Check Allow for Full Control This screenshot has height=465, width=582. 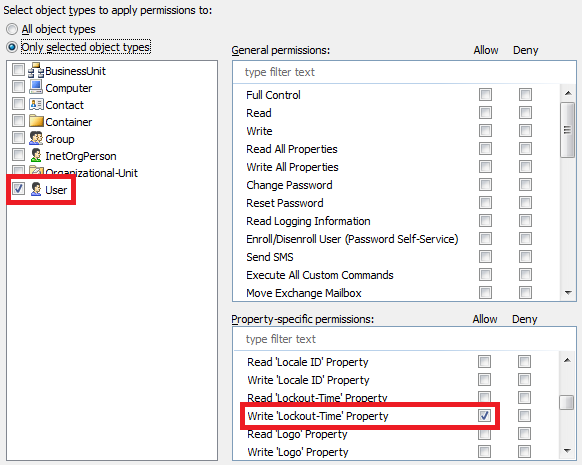point(485,94)
